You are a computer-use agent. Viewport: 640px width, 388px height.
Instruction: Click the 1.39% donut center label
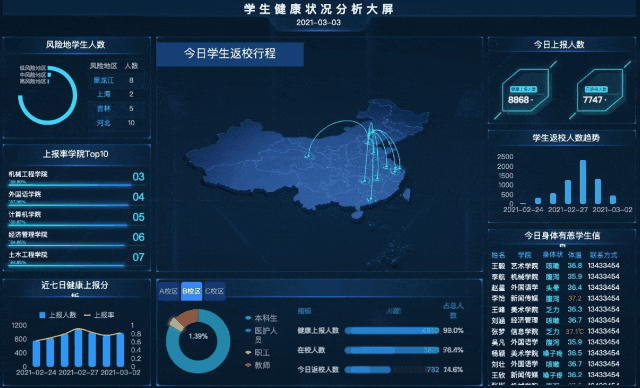(198, 337)
